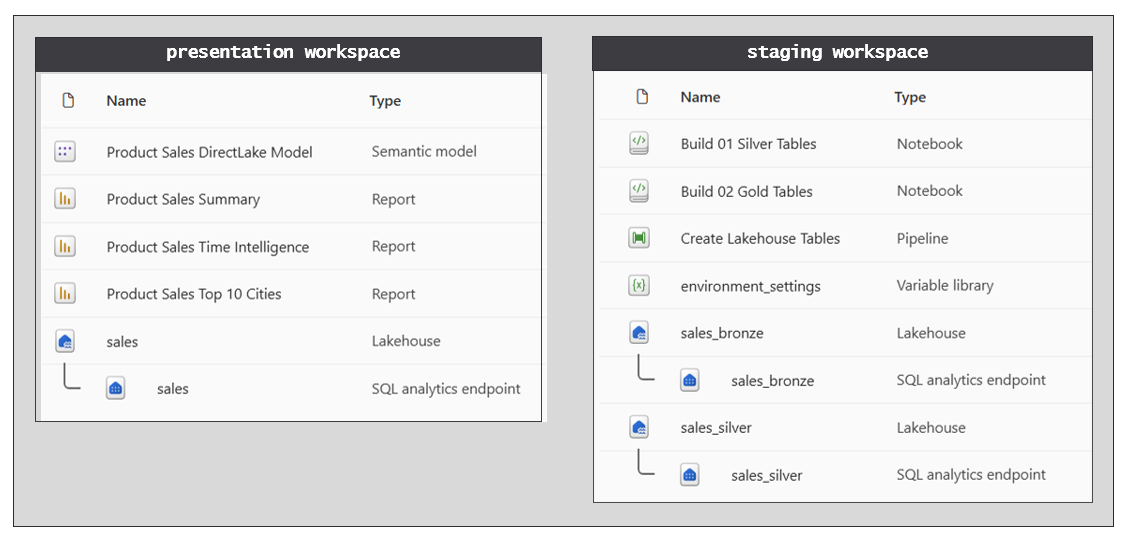1124x538 pixels.
Task: Click the report icon beside Product Sales Time Intelligence
Action: (65, 246)
